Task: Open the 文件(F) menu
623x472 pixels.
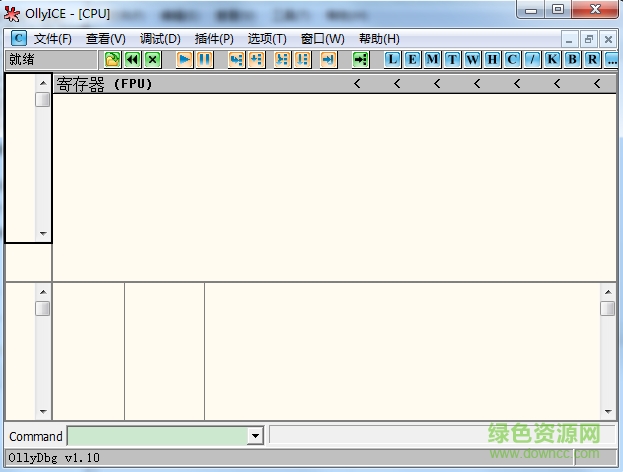Action: tap(52, 39)
